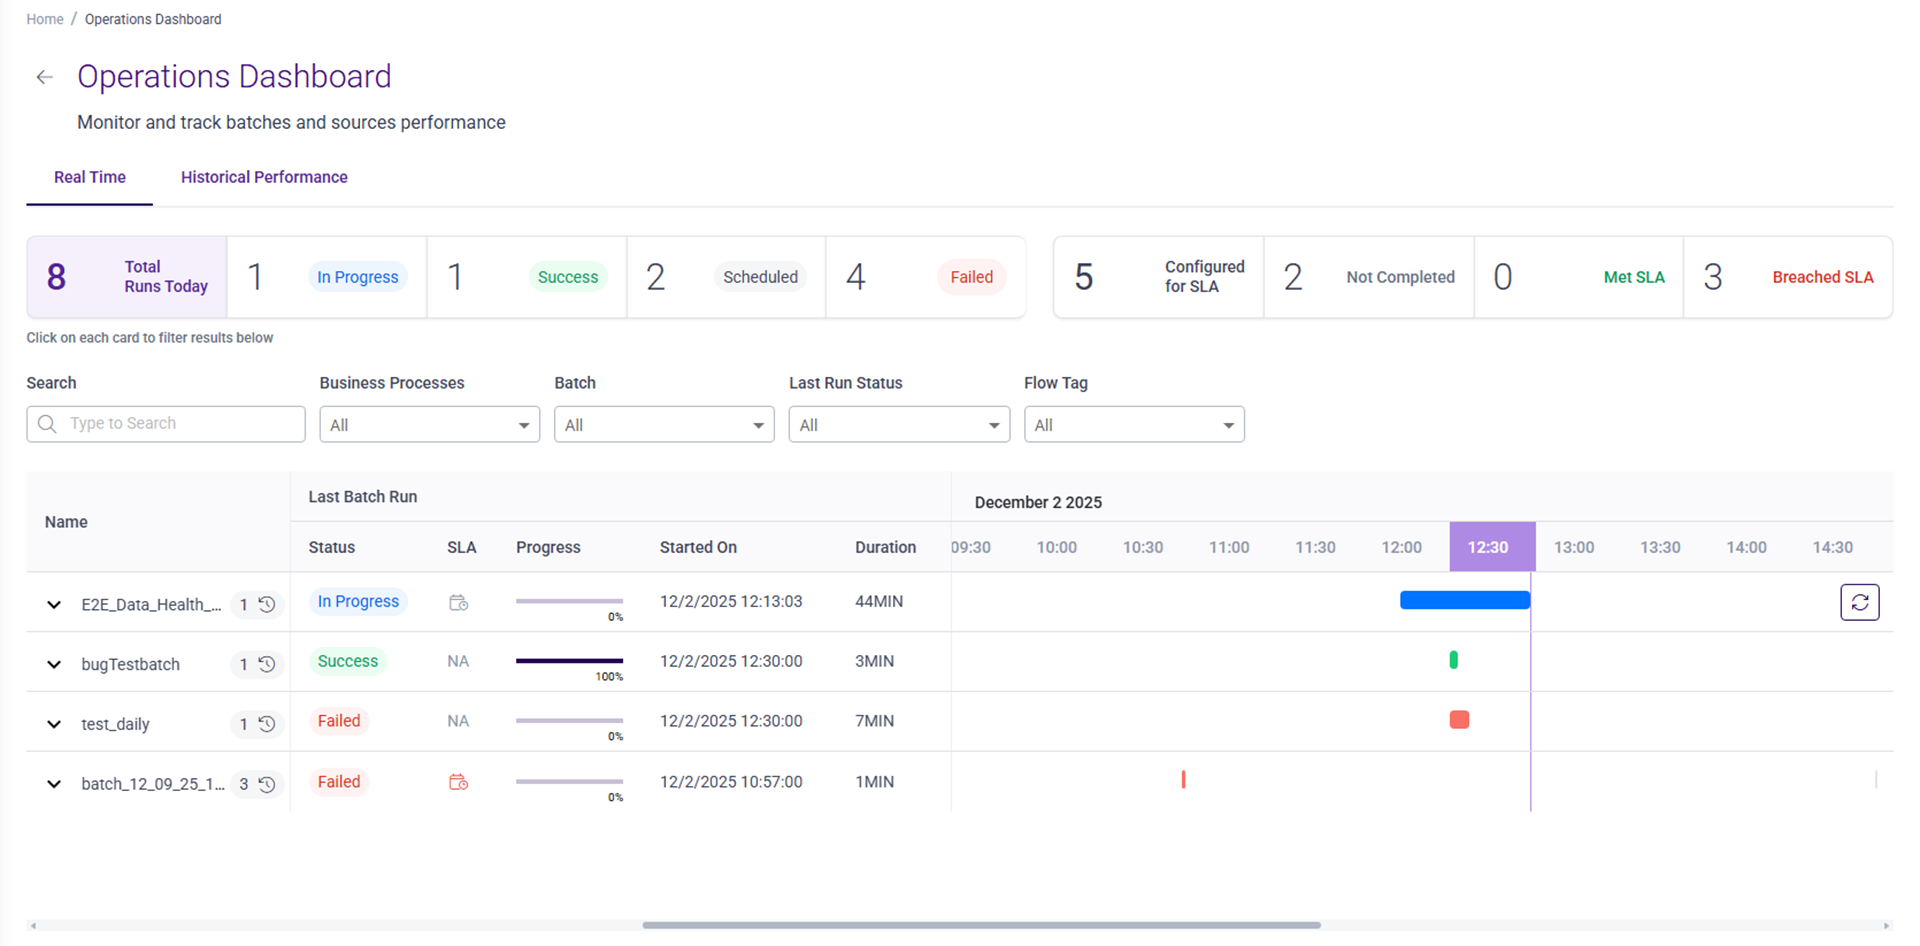Viewport: 1920px width, 946px height.
Task: Select the Real Time tab
Action: [90, 177]
